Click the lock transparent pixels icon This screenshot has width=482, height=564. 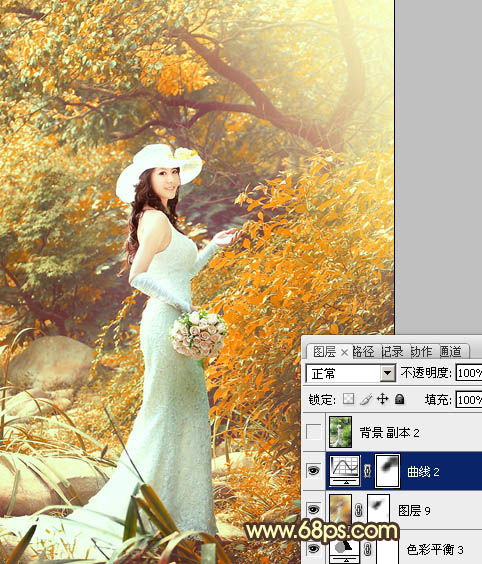348,399
